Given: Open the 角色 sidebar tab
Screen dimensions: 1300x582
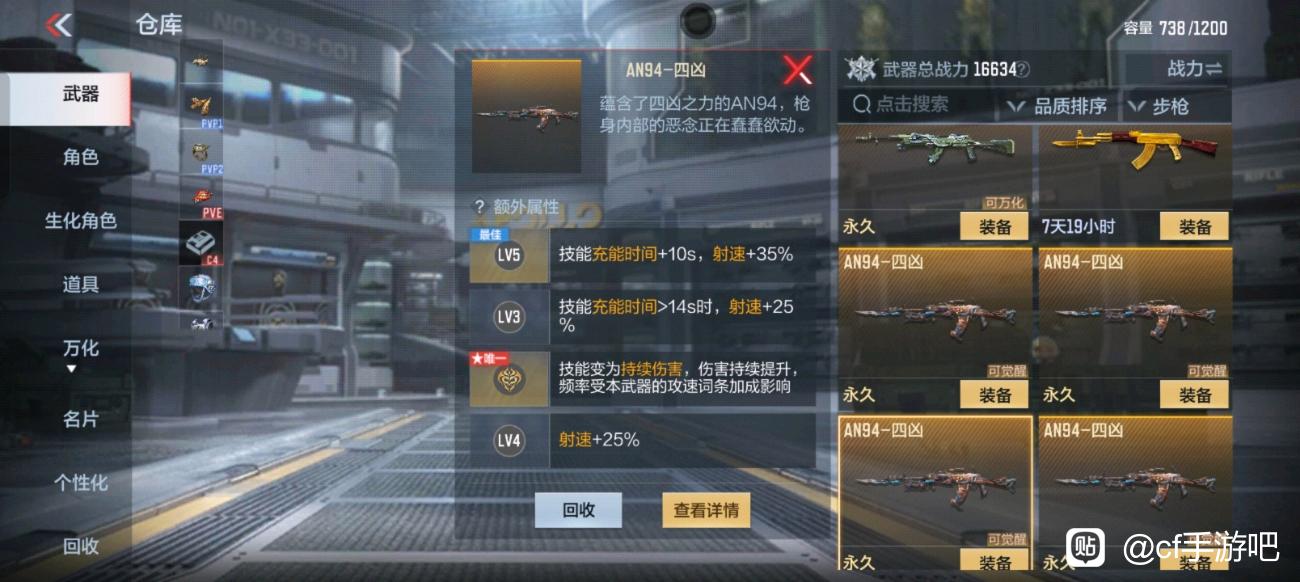Looking at the screenshot, I should pos(81,157).
